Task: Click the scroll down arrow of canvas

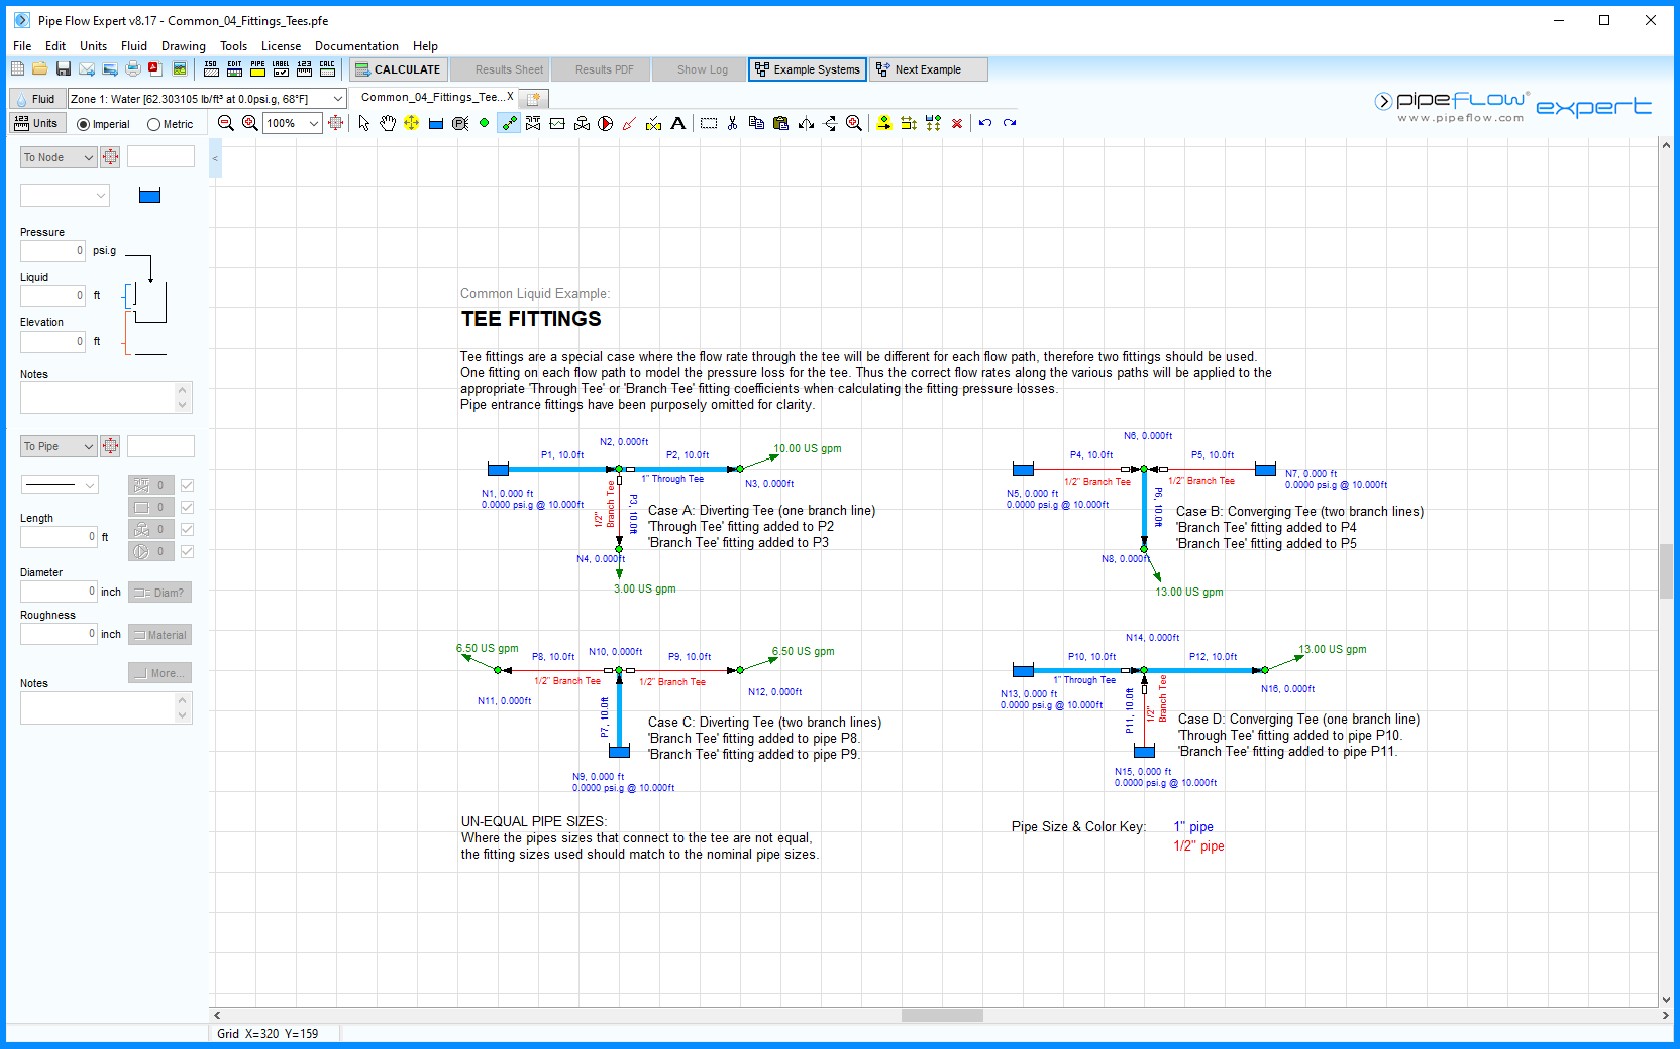Action: (x=1666, y=999)
